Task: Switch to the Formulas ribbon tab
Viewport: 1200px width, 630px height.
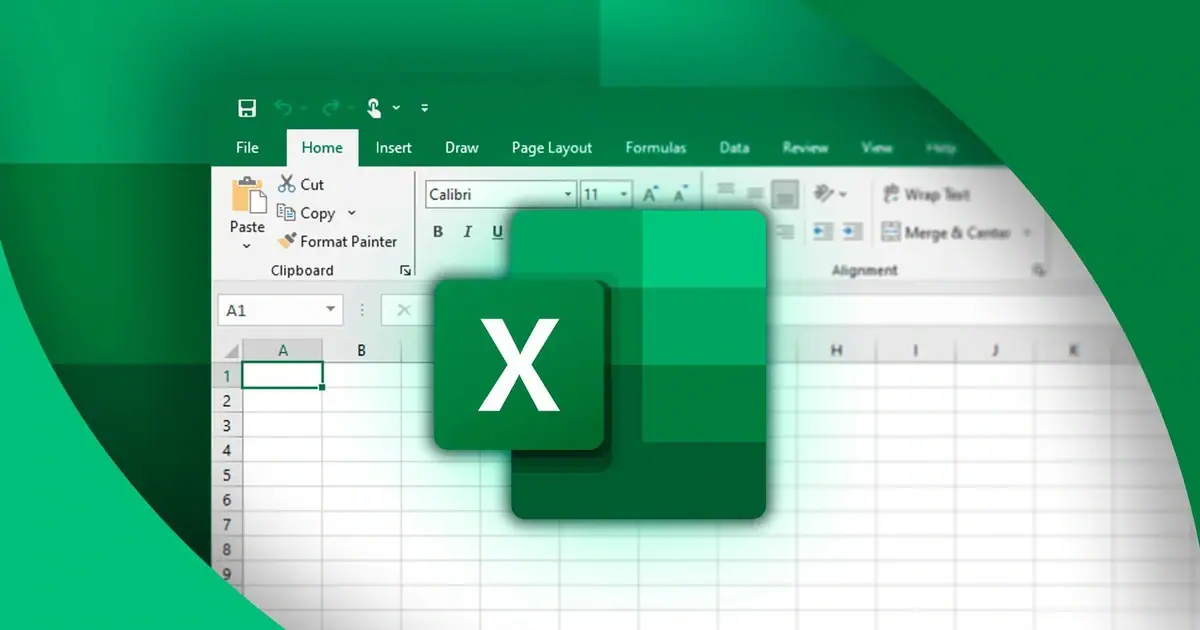Action: (x=656, y=147)
